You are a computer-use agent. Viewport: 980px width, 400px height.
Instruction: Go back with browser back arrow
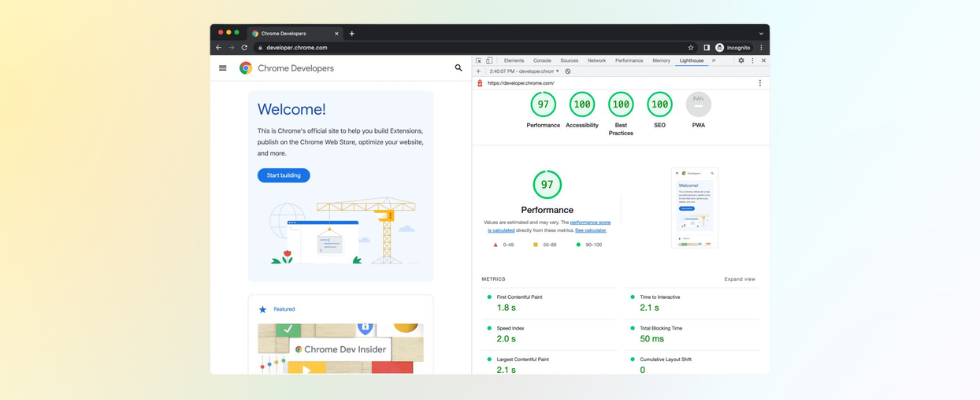coord(219,48)
